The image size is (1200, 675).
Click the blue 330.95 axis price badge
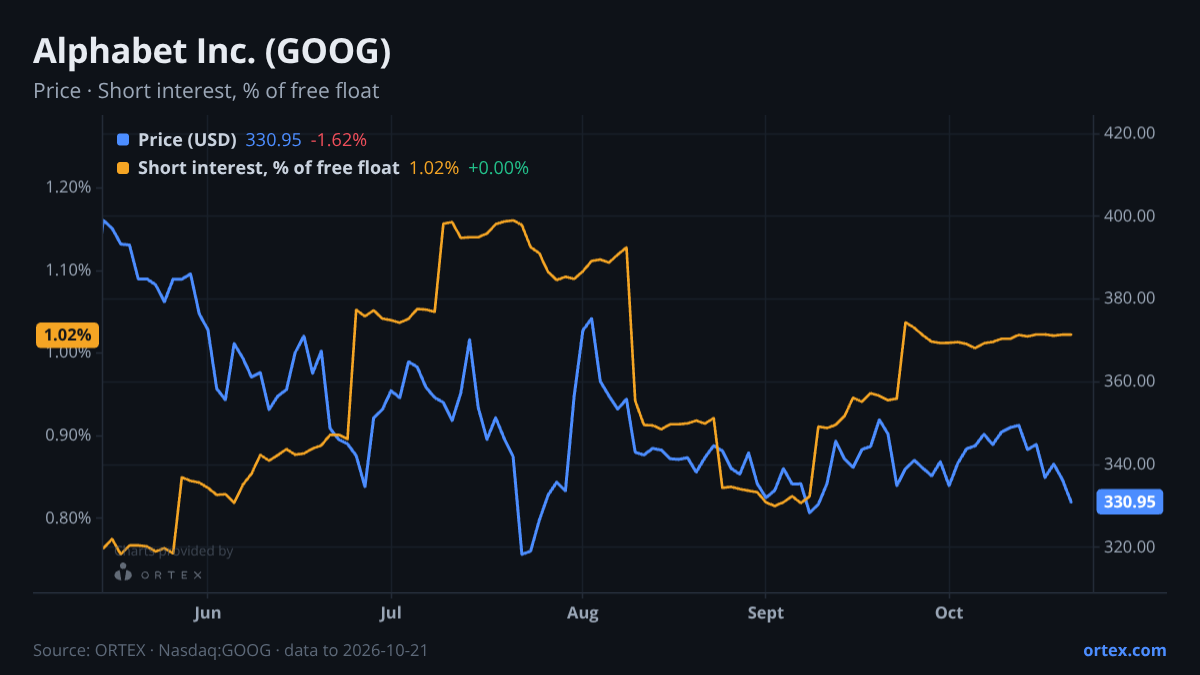[x=1130, y=502]
